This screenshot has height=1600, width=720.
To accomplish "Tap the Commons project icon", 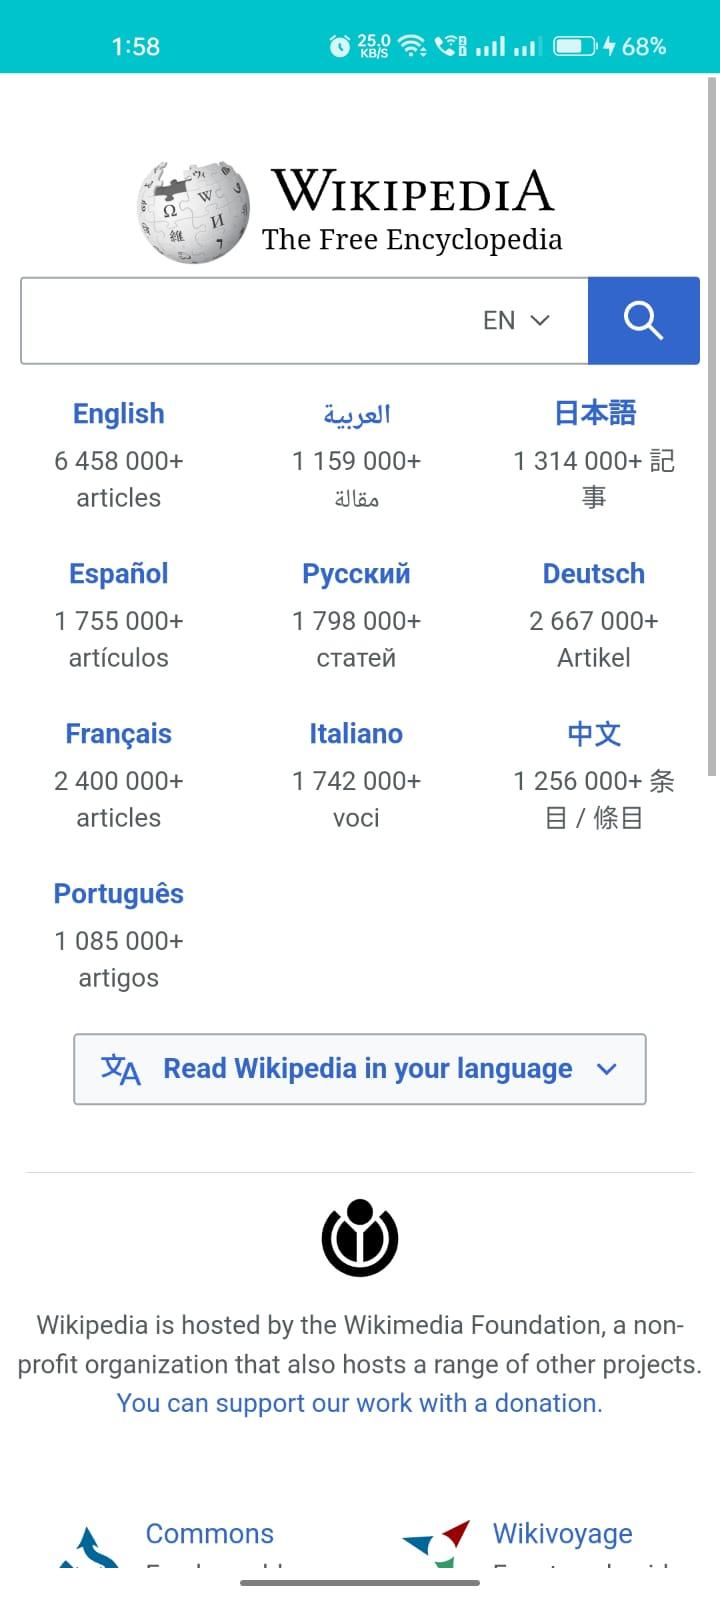I will 89,1546.
